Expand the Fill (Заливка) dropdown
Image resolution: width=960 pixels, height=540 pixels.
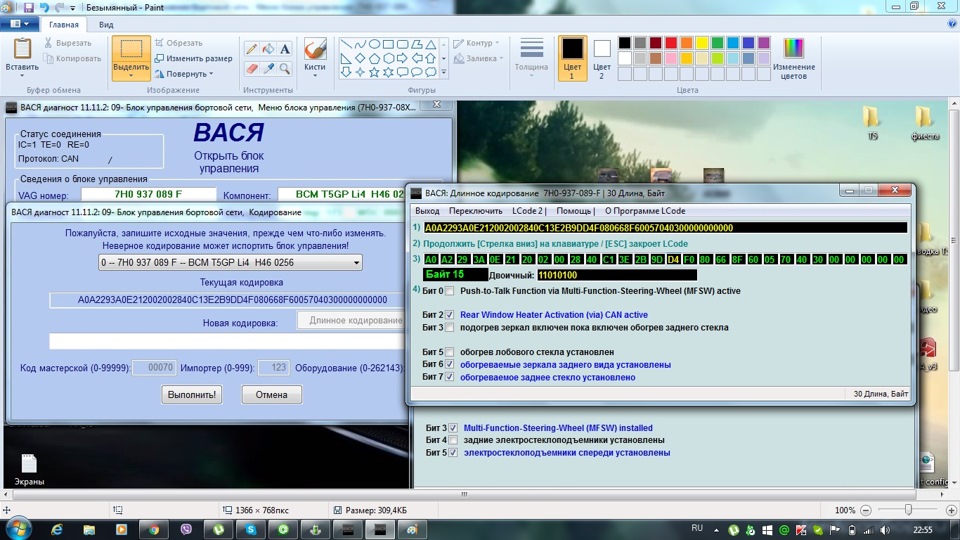pyautogui.click(x=501, y=59)
